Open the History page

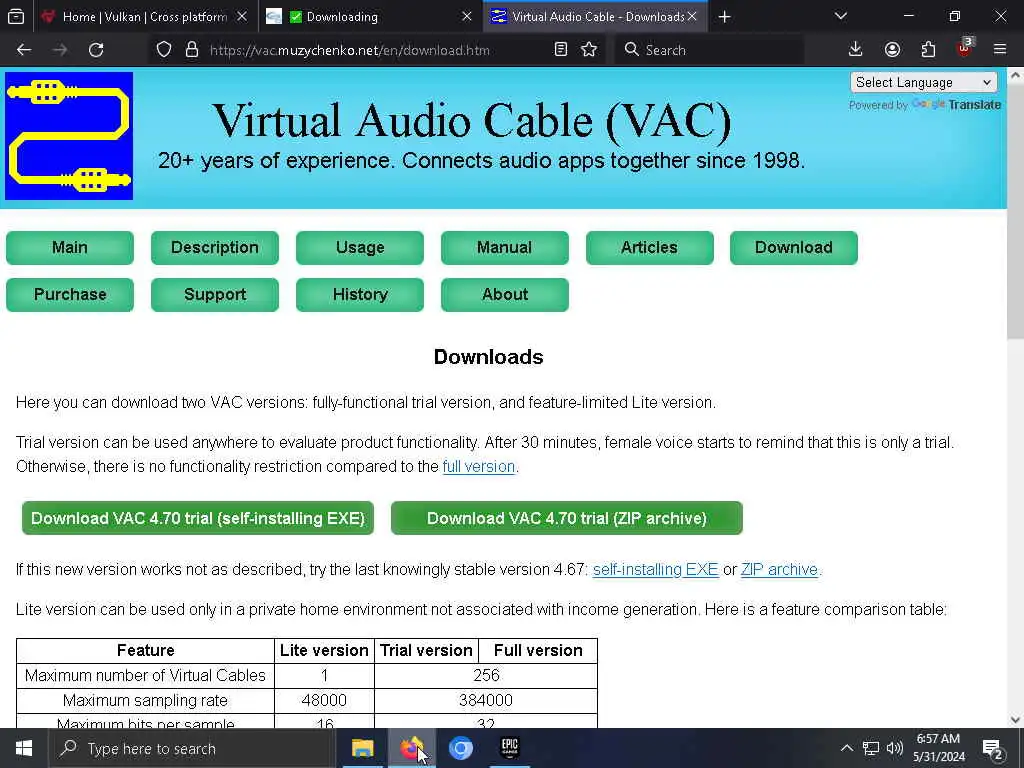coord(360,295)
